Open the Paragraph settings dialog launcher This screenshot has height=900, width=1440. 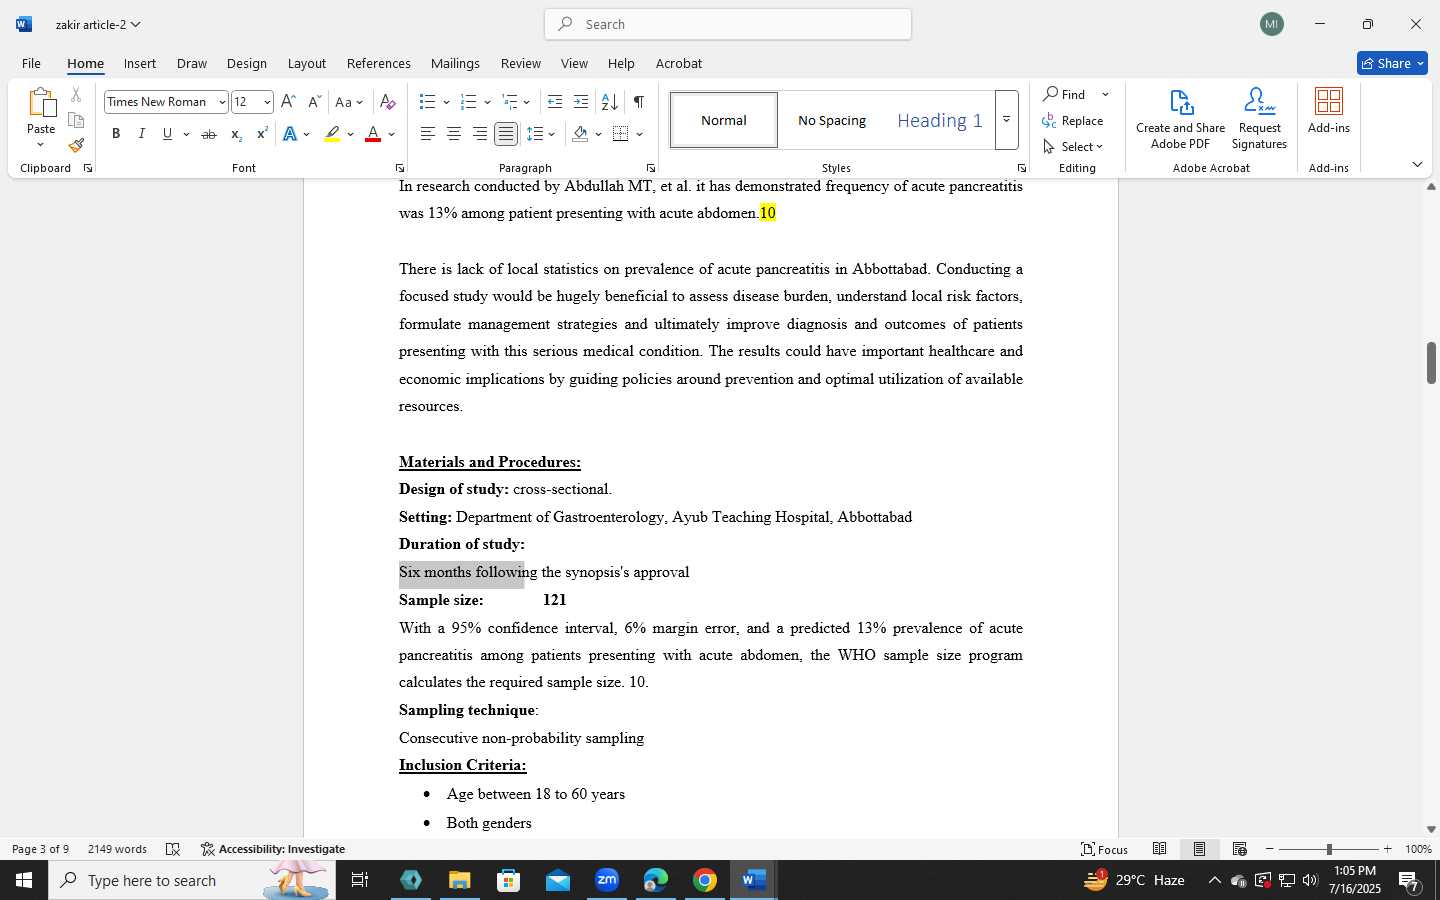[651, 168]
